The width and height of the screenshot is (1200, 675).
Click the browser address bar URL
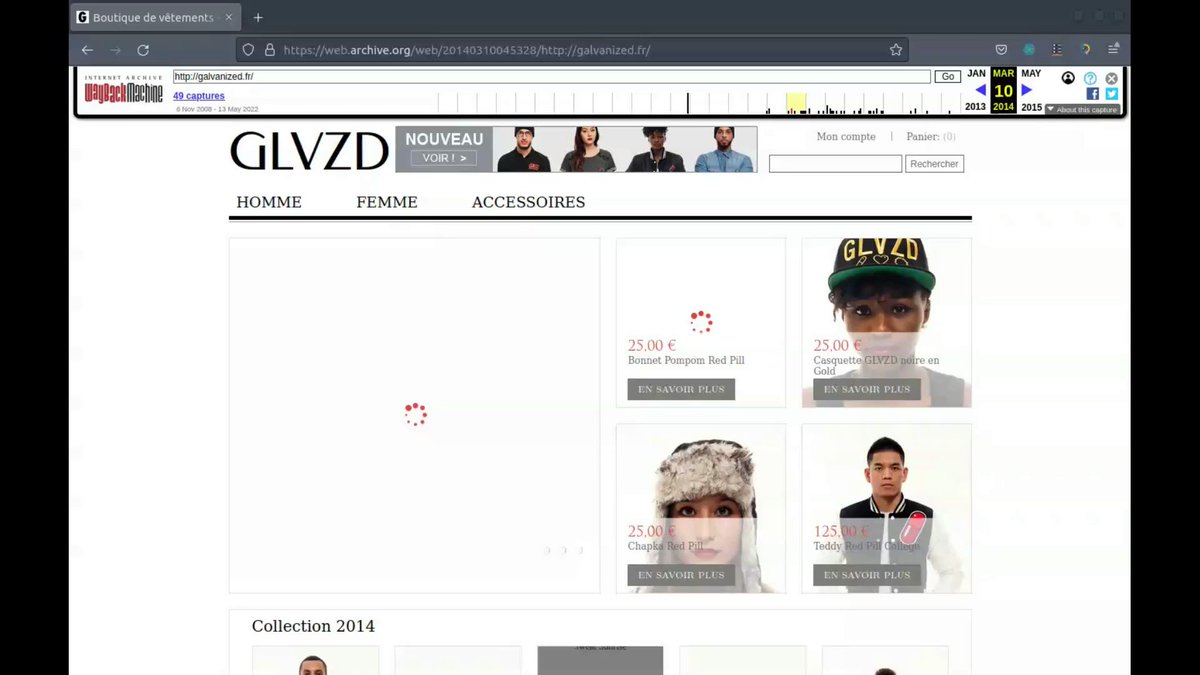click(467, 50)
